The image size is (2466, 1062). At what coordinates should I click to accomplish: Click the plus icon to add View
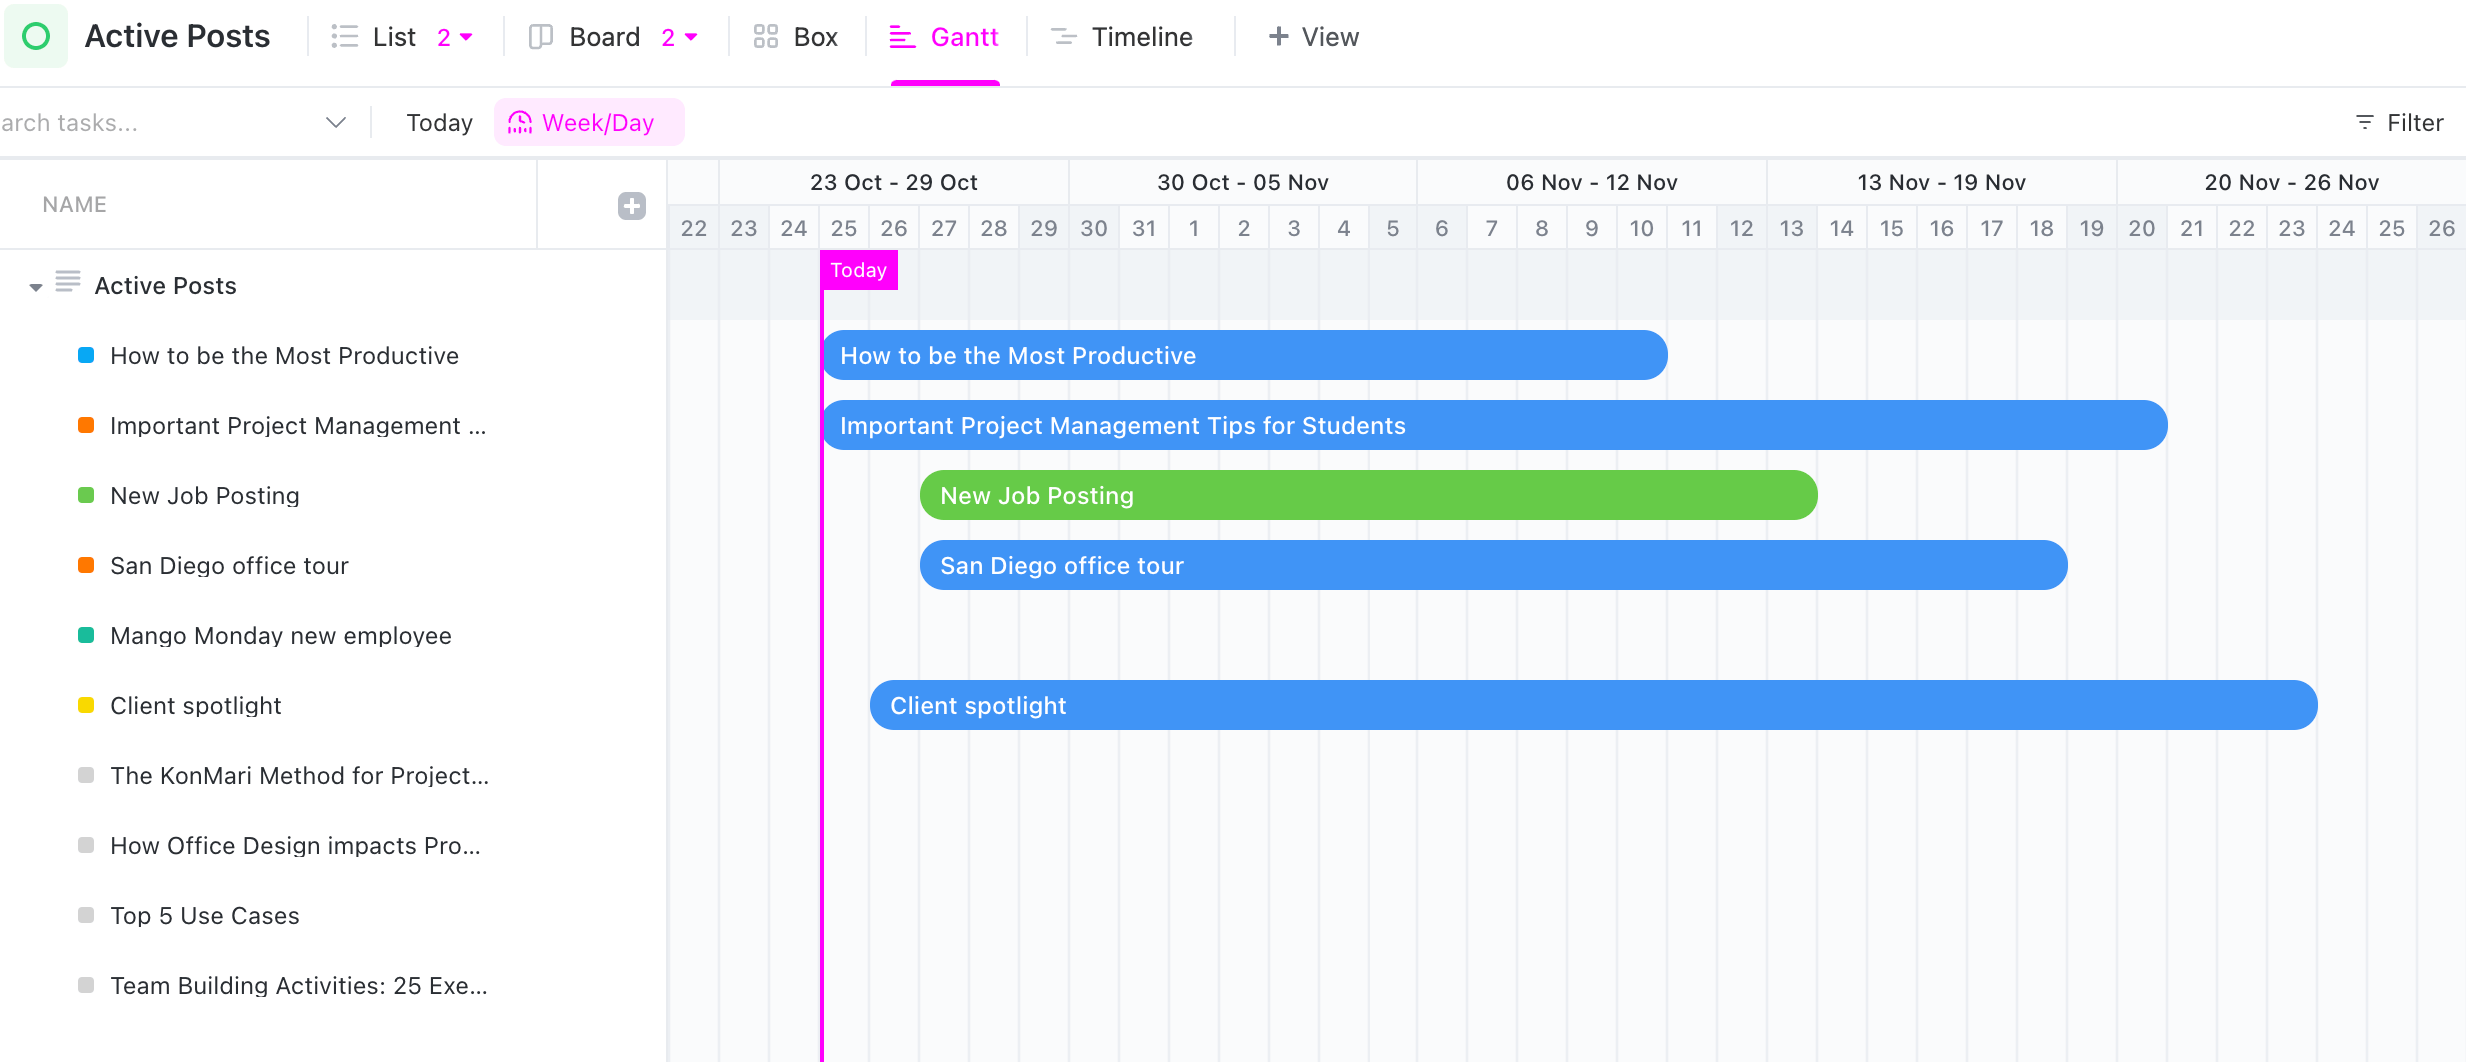(x=1278, y=37)
